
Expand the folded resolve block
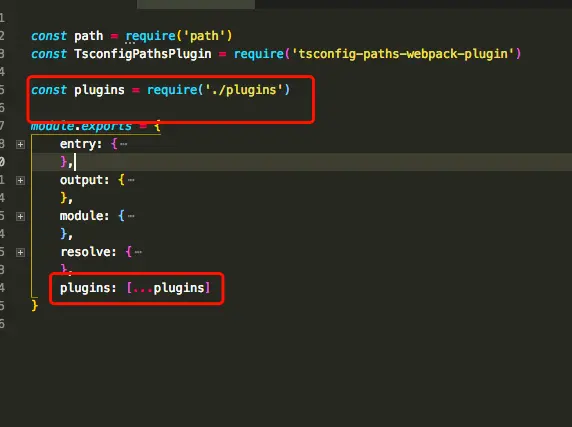20,252
